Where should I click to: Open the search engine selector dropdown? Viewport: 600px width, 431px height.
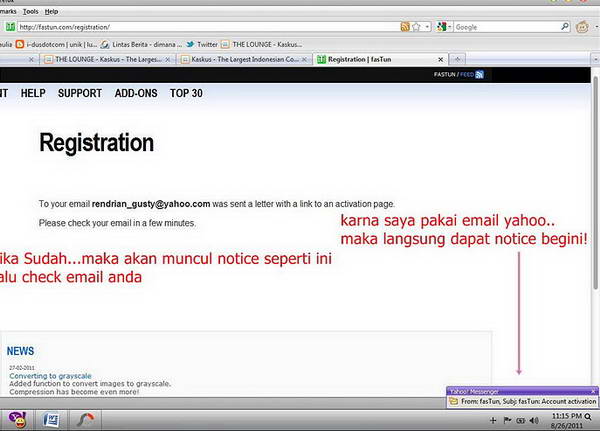(x=444, y=27)
